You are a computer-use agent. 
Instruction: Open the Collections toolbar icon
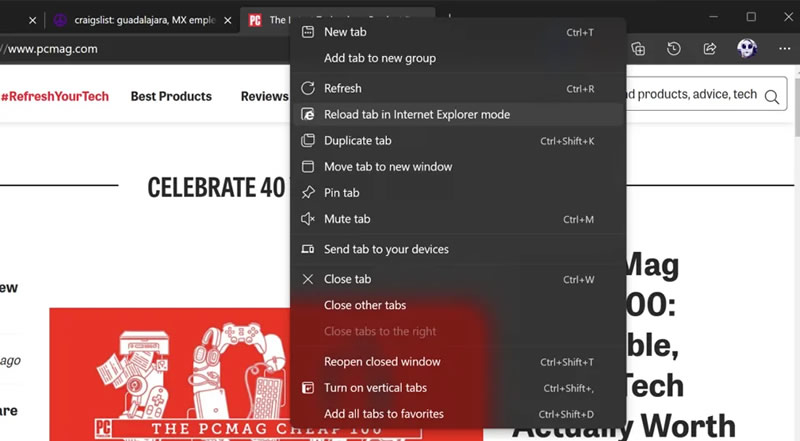639,48
